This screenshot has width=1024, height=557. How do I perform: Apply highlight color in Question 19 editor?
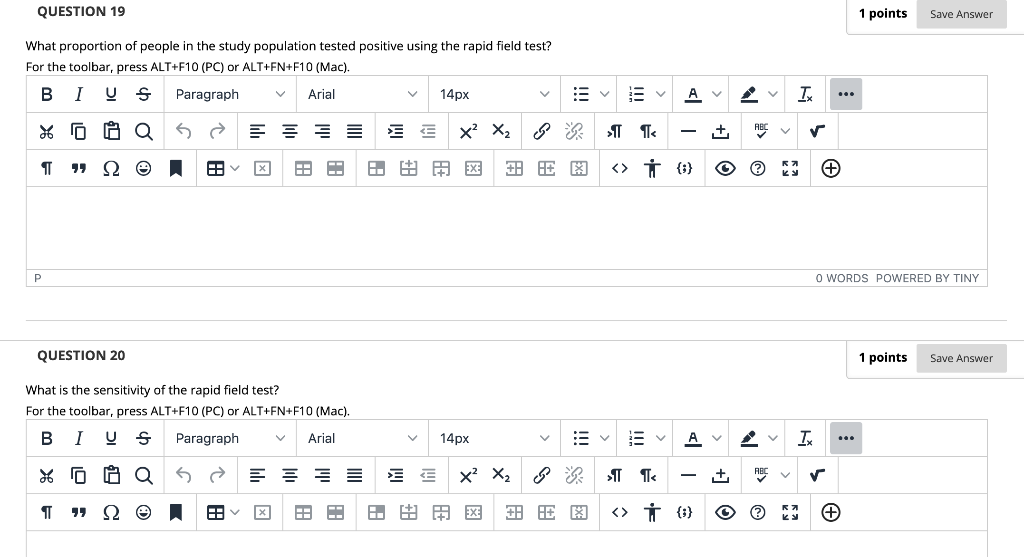(749, 94)
